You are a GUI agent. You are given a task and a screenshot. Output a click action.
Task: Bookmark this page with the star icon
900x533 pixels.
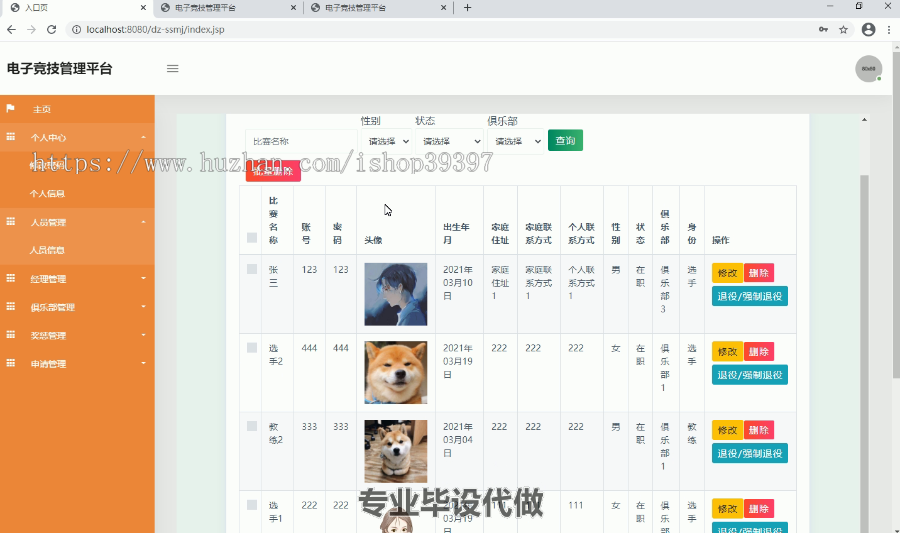coord(843,29)
